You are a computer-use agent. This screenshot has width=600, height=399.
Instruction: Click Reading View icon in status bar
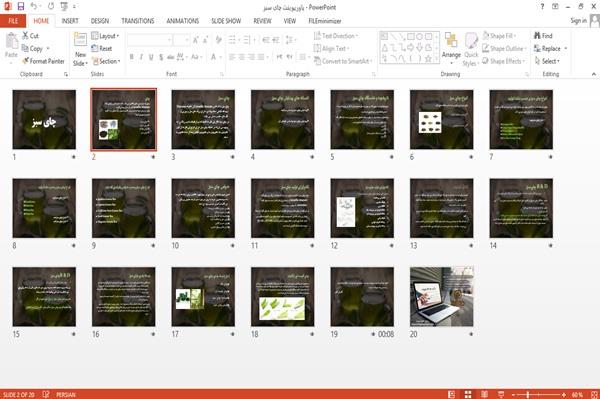tap(484, 394)
